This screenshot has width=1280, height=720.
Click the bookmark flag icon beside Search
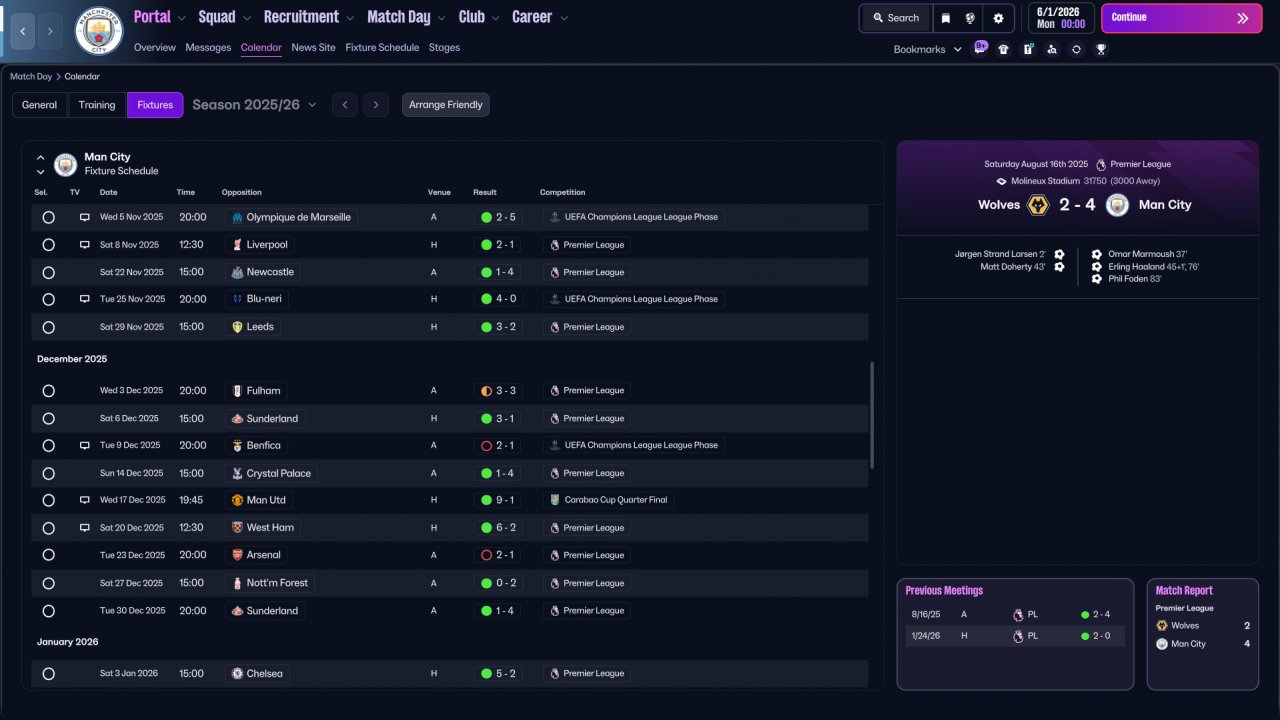click(x=945, y=18)
